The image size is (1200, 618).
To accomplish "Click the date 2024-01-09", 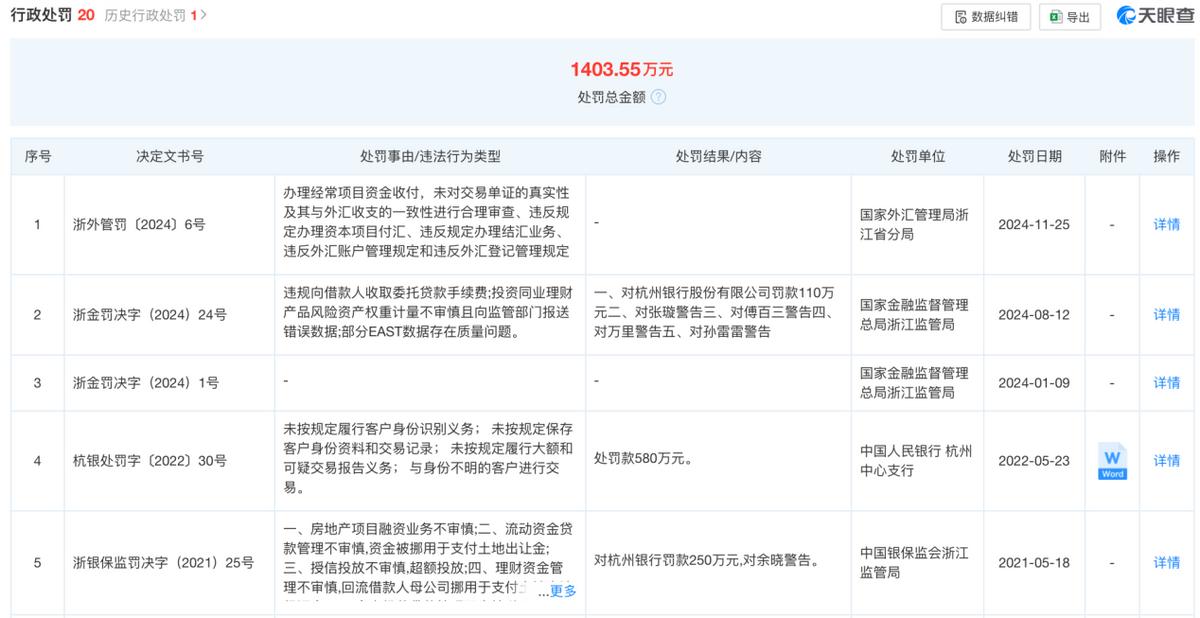I will 1034,383.
